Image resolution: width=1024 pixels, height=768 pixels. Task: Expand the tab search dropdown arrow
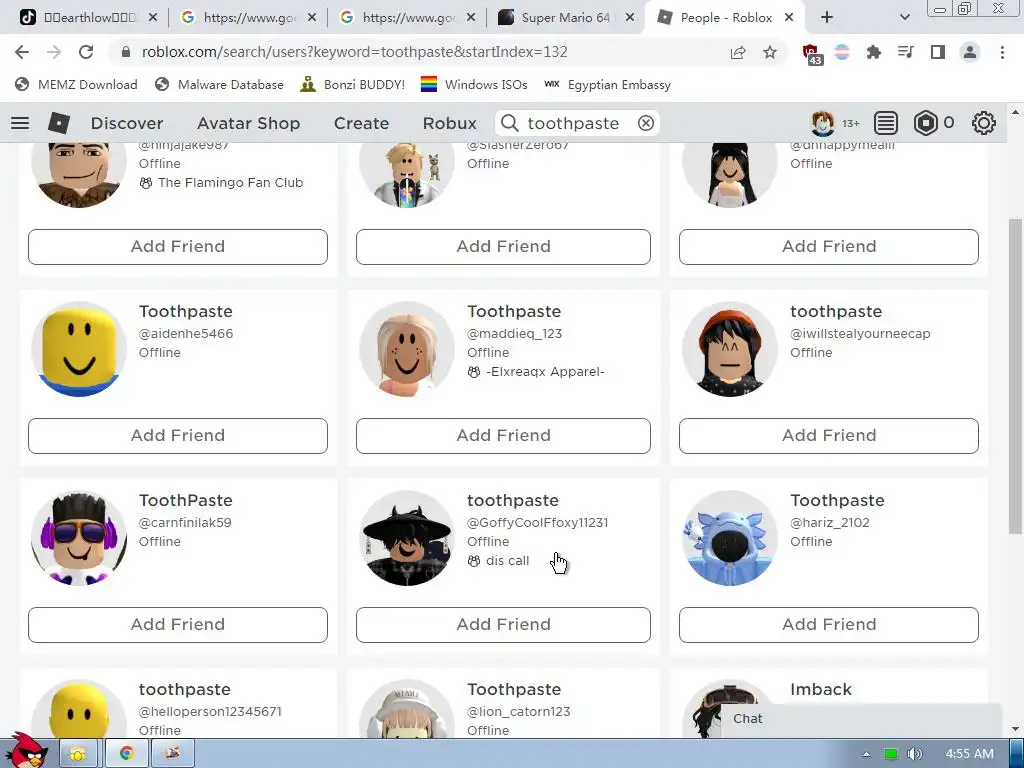[x=904, y=18]
